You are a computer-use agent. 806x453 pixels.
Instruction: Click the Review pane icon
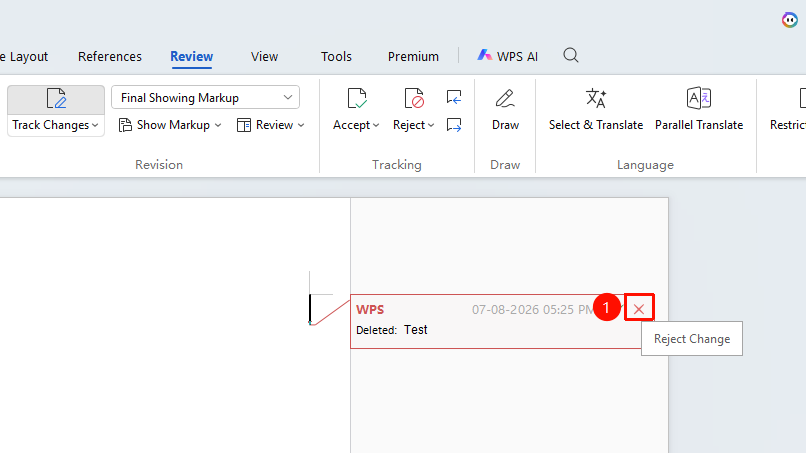244,125
